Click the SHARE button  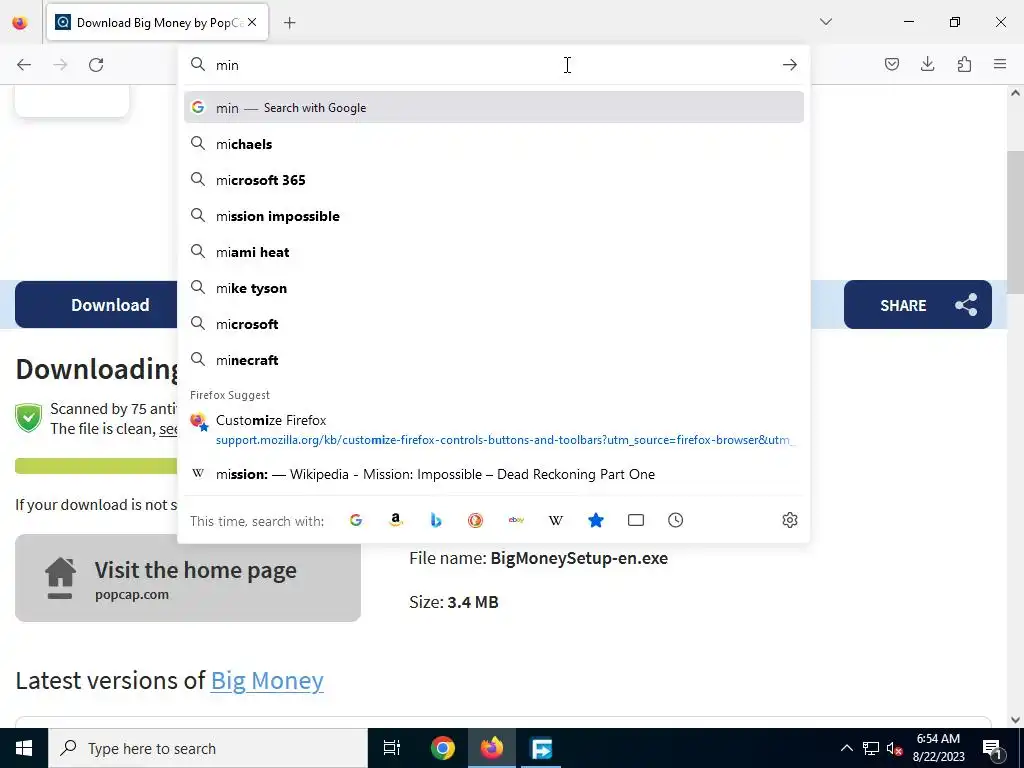[x=918, y=305]
